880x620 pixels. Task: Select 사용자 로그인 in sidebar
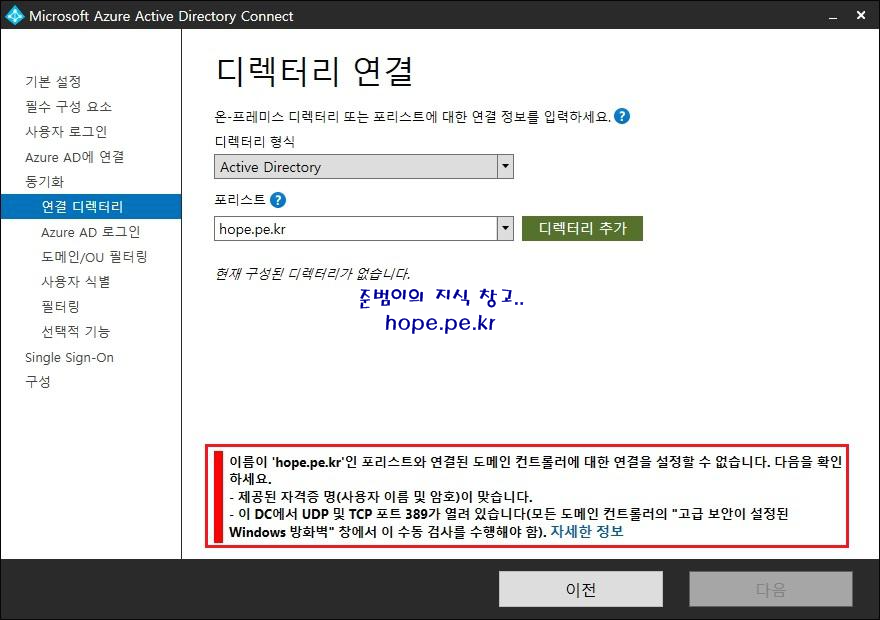click(66, 131)
